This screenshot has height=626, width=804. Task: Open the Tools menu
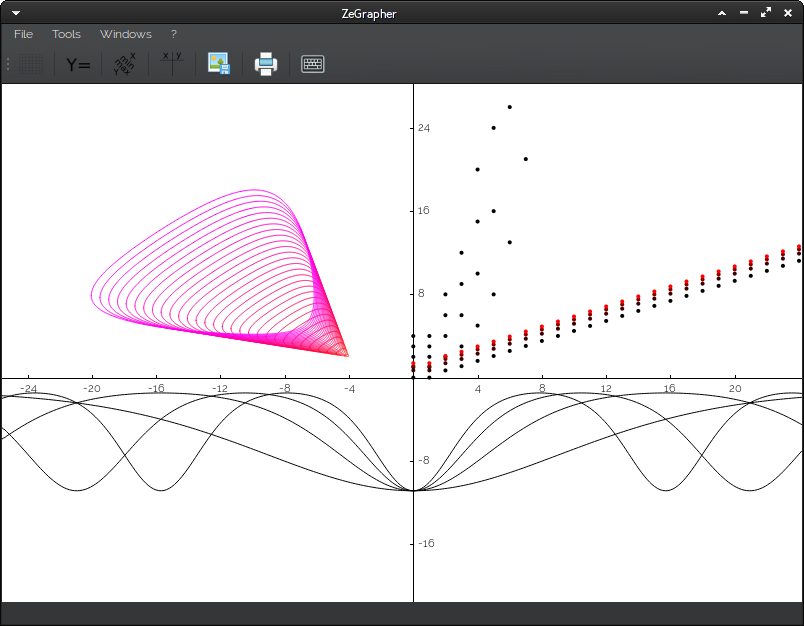[x=66, y=34]
